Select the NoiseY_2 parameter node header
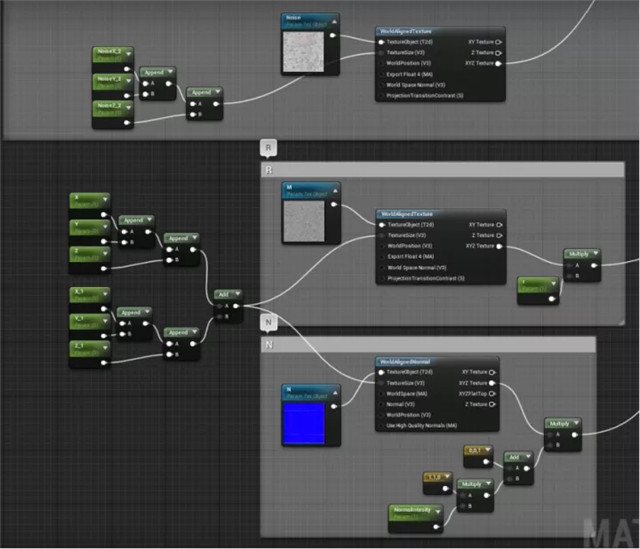Image resolution: width=640 pixels, height=549 pixels. pyautogui.click(x=113, y=81)
